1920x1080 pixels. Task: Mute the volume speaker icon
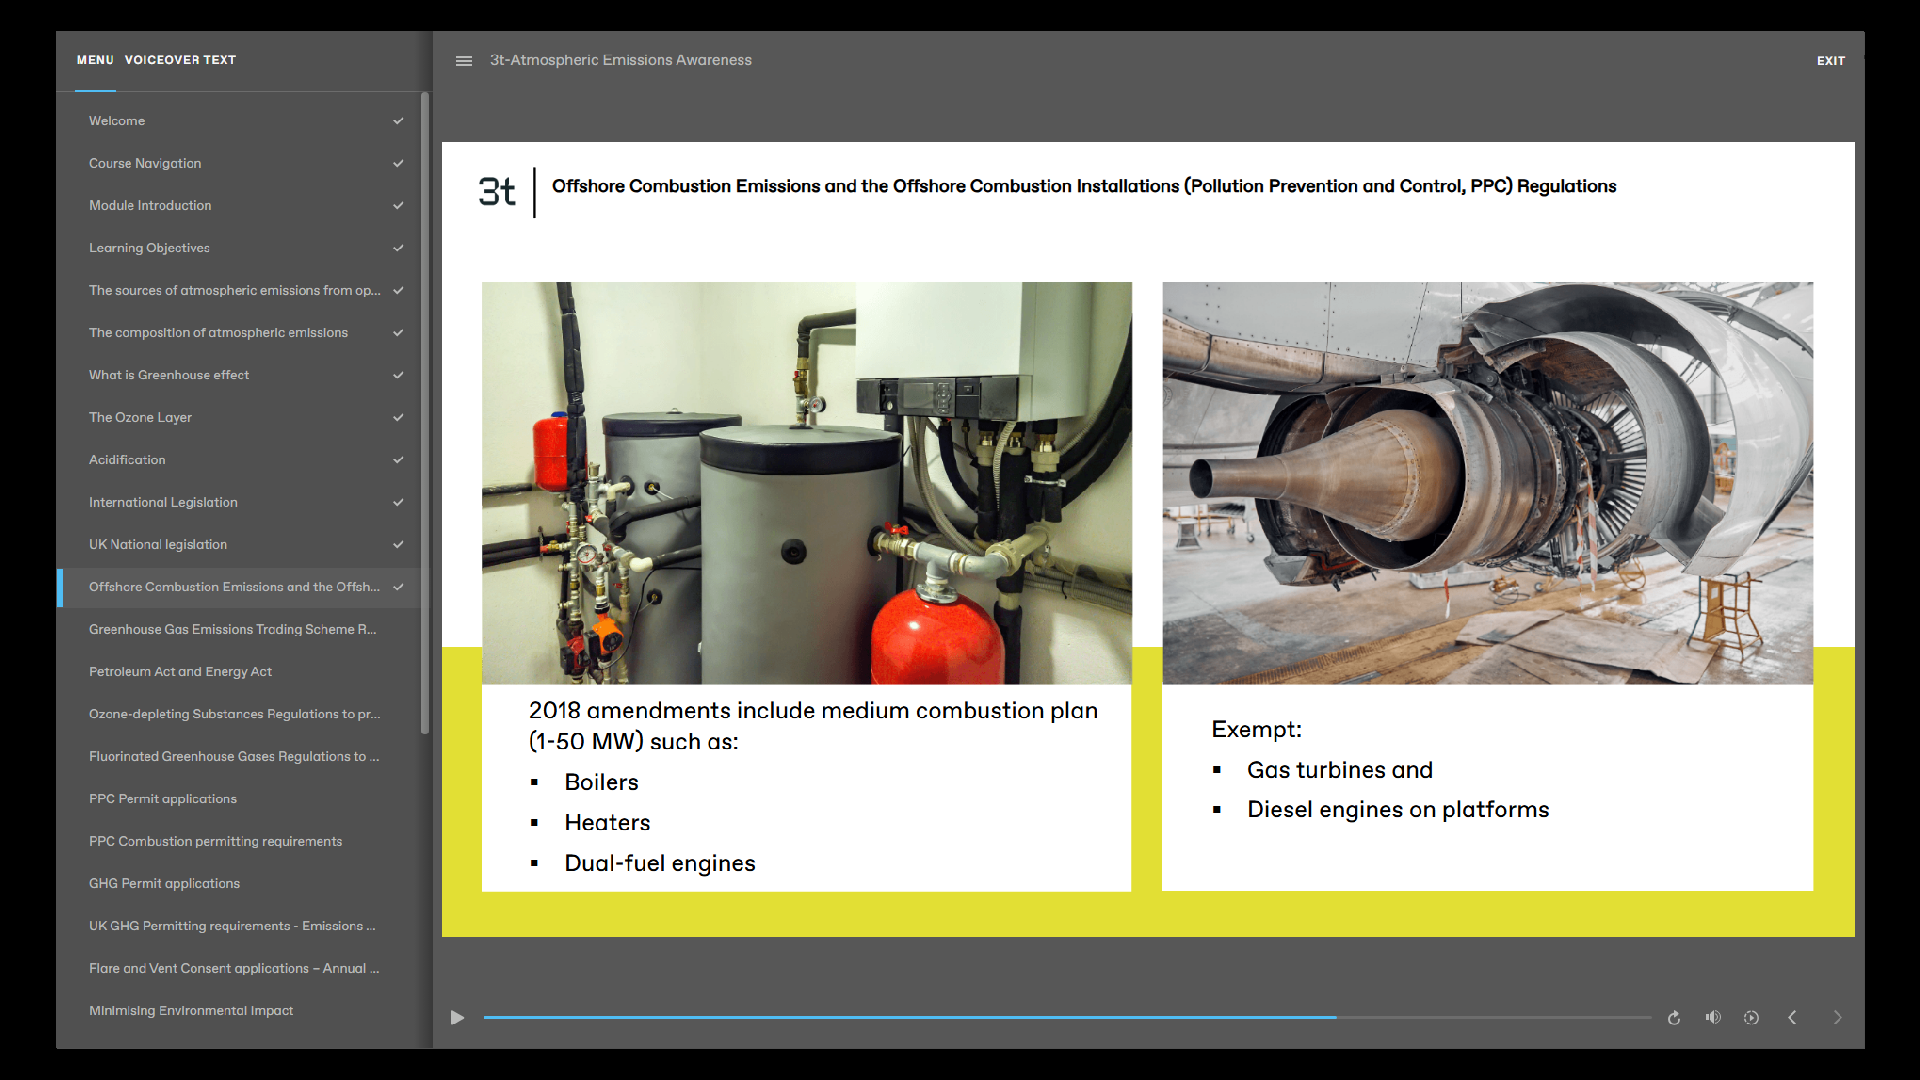coord(1713,1017)
